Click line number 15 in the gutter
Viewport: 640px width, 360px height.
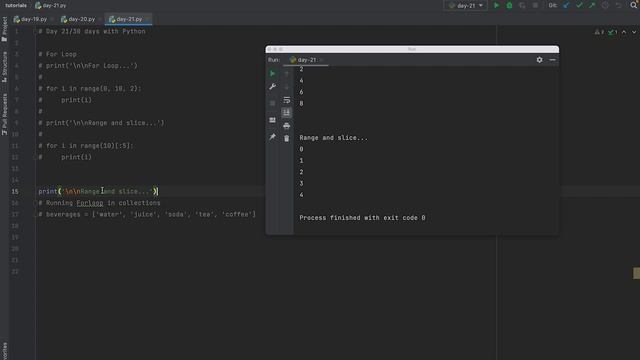(x=15, y=191)
